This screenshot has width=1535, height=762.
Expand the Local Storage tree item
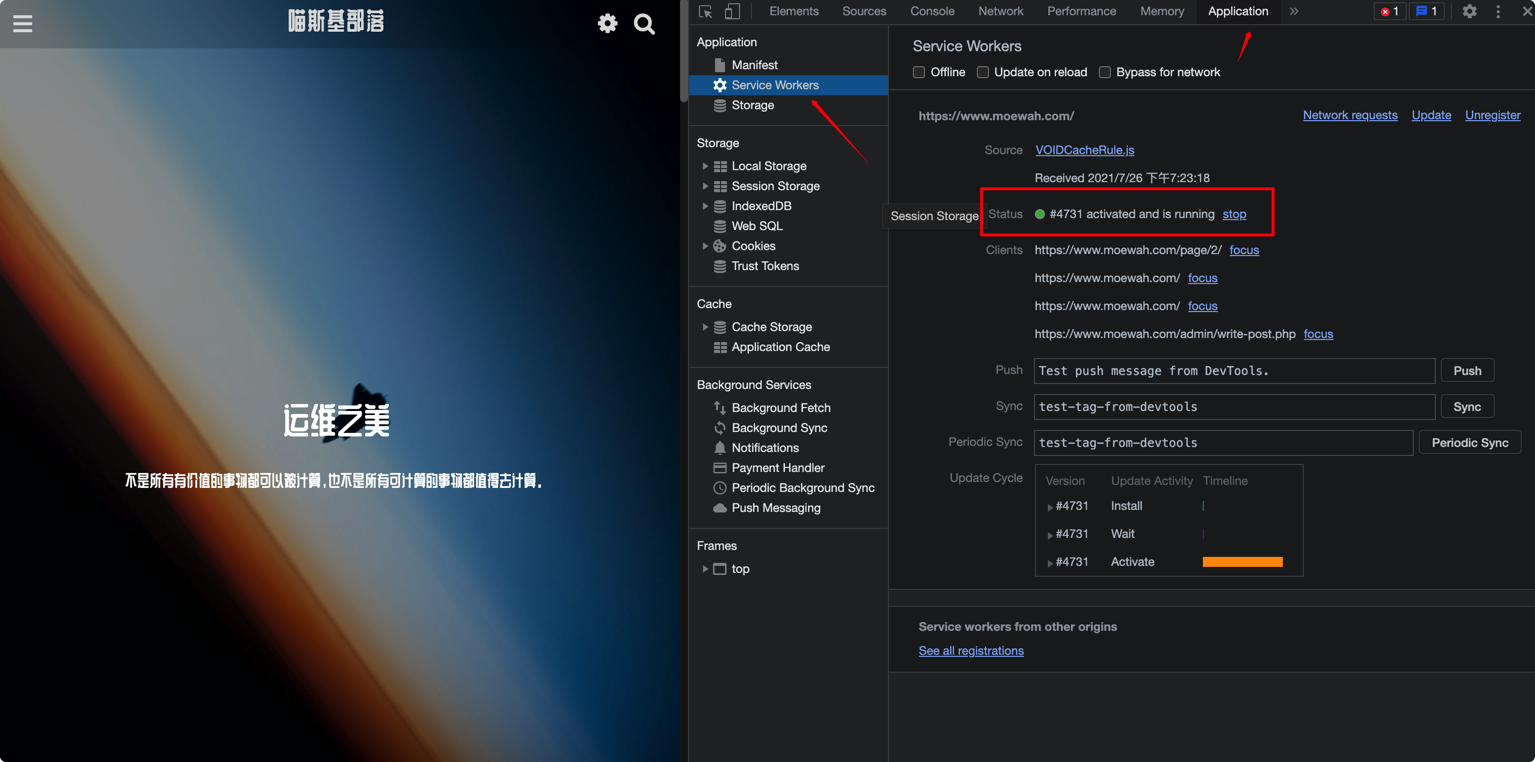pyautogui.click(x=705, y=166)
